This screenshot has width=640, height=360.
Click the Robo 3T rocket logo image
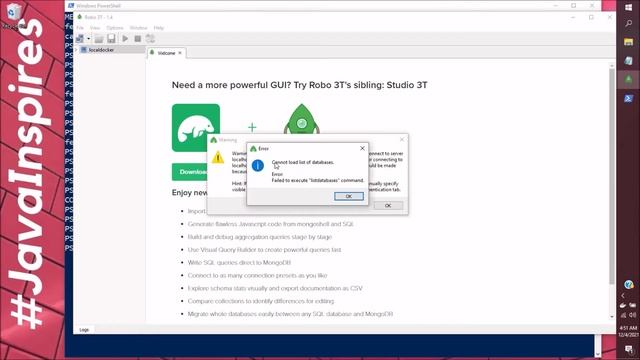tap(302, 119)
